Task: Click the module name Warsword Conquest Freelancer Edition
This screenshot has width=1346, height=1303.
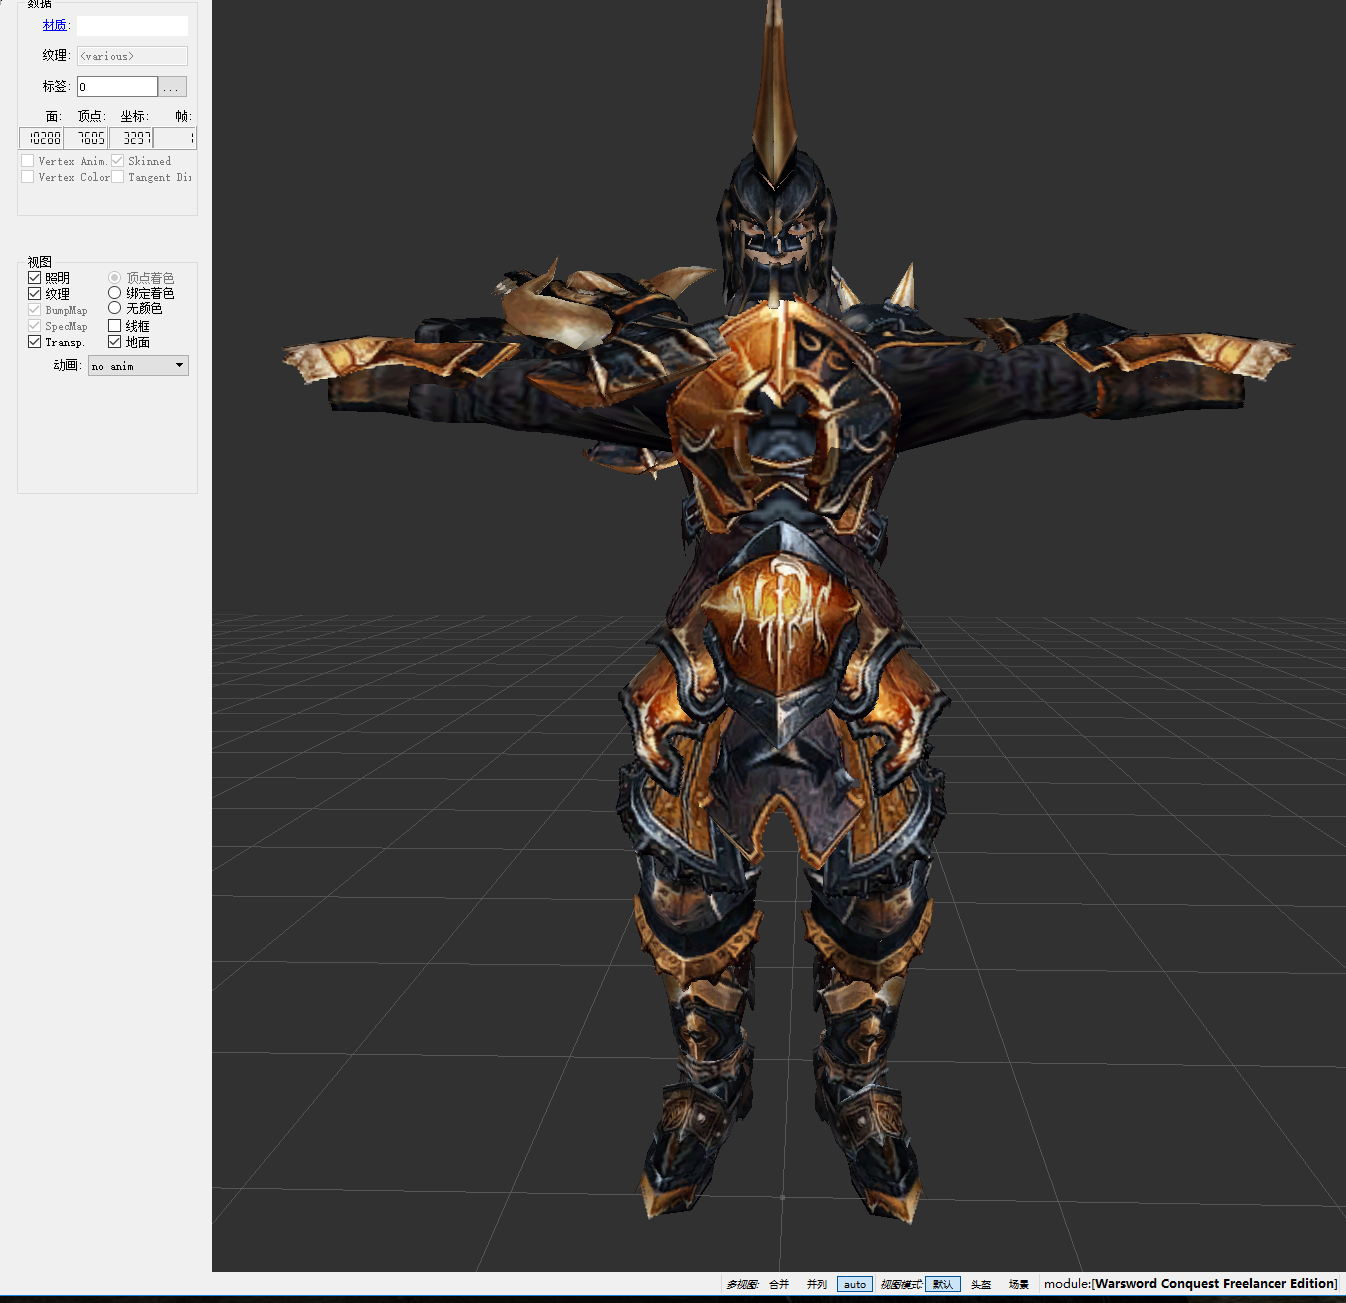Action: [1214, 1284]
